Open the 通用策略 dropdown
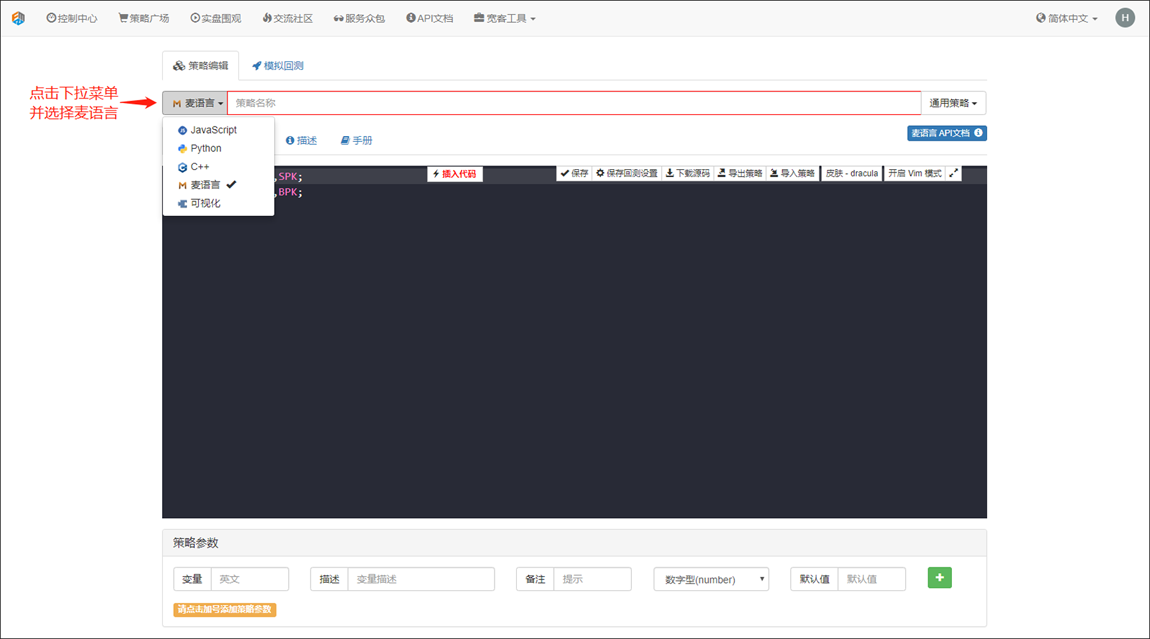1150x639 pixels. (x=953, y=103)
